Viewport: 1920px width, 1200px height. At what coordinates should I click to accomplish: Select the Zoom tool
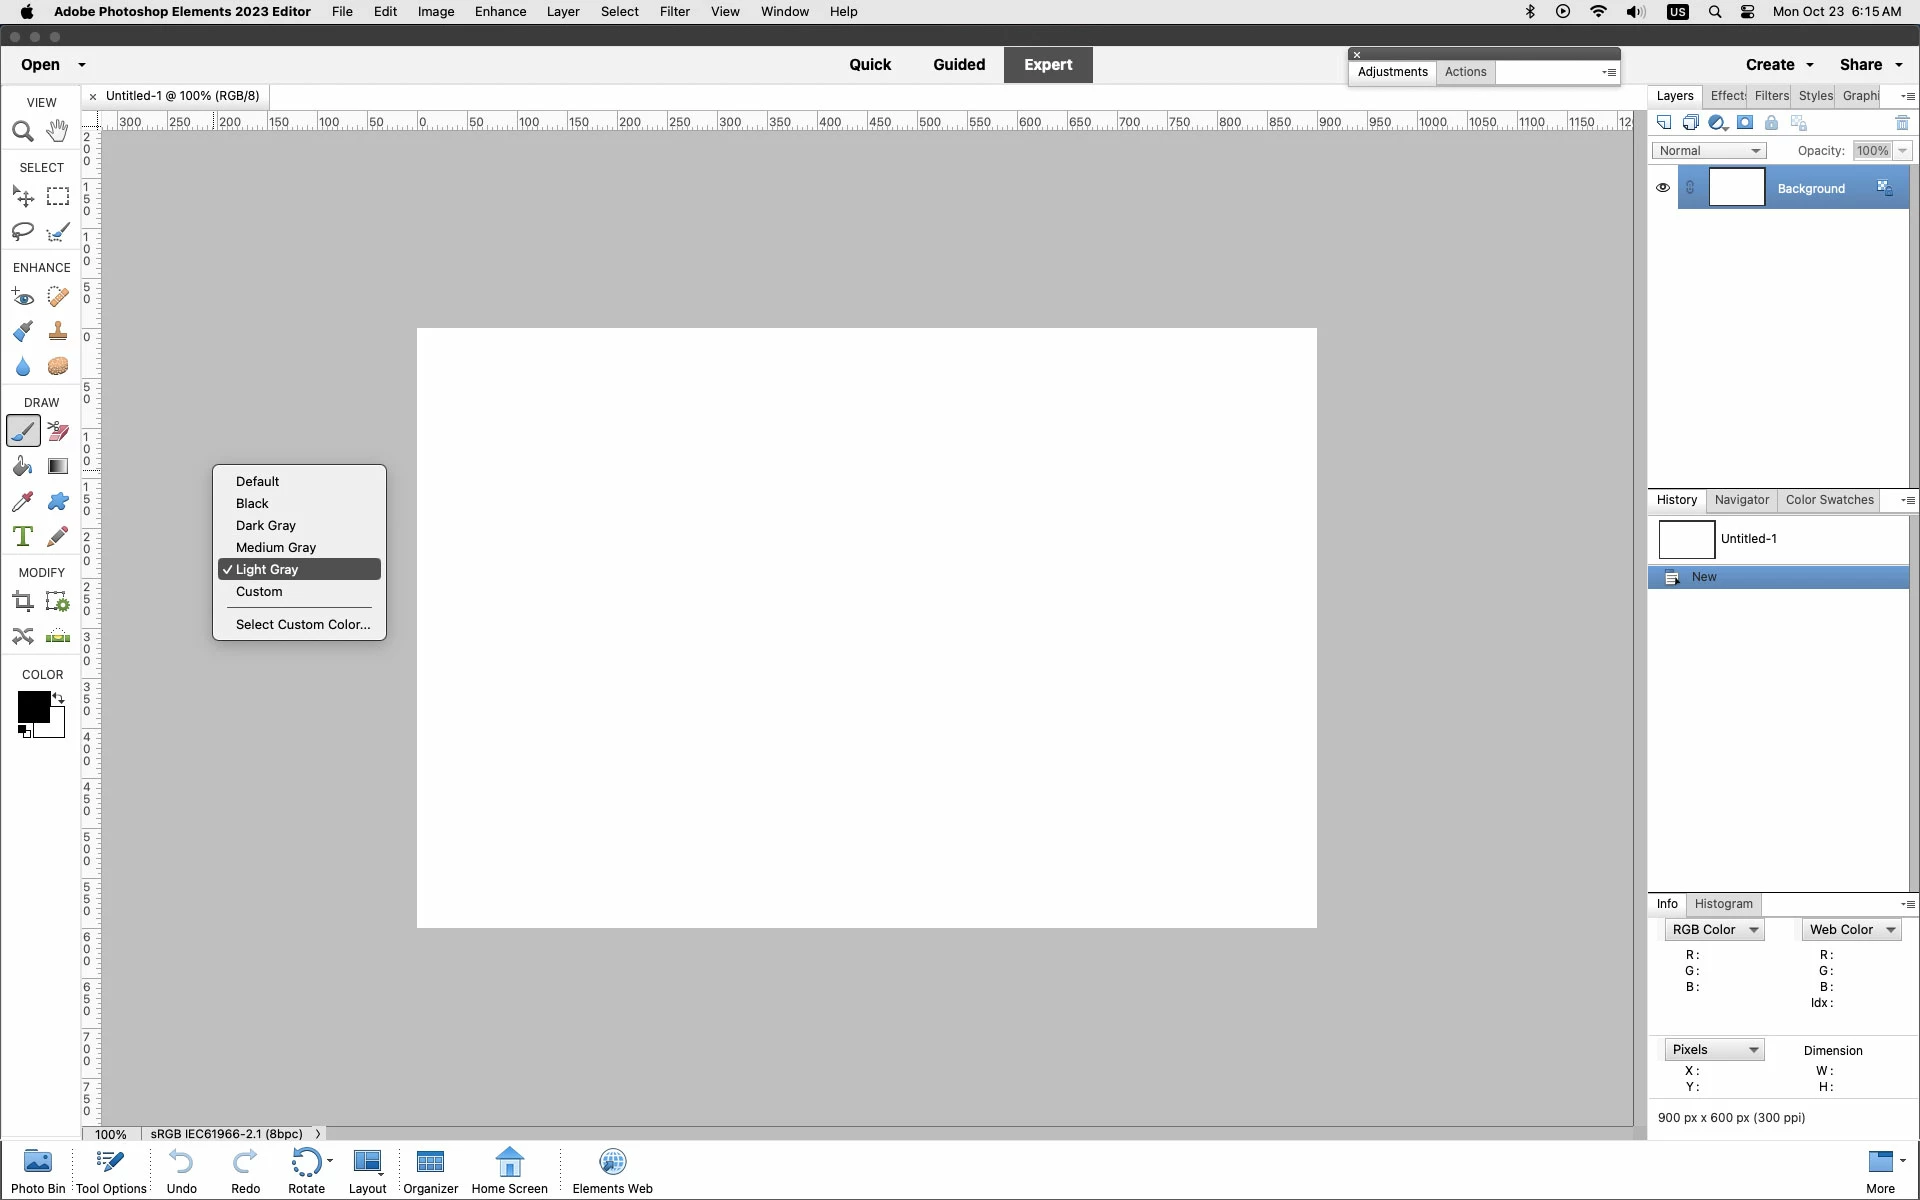[23, 132]
